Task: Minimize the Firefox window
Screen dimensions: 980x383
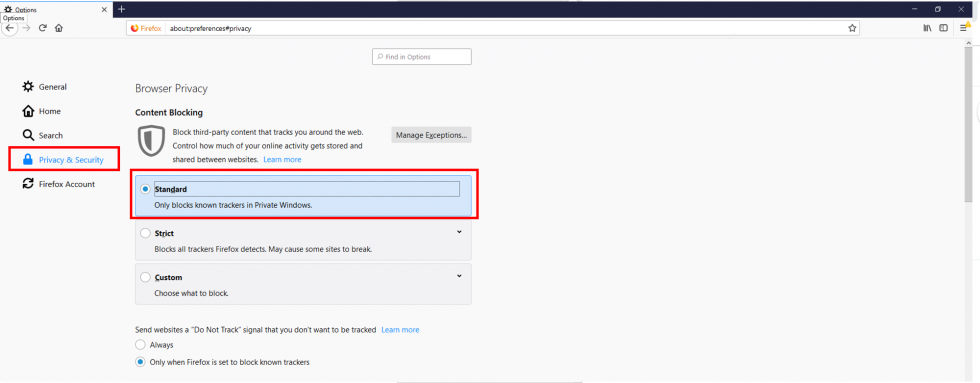Action: 914,9
